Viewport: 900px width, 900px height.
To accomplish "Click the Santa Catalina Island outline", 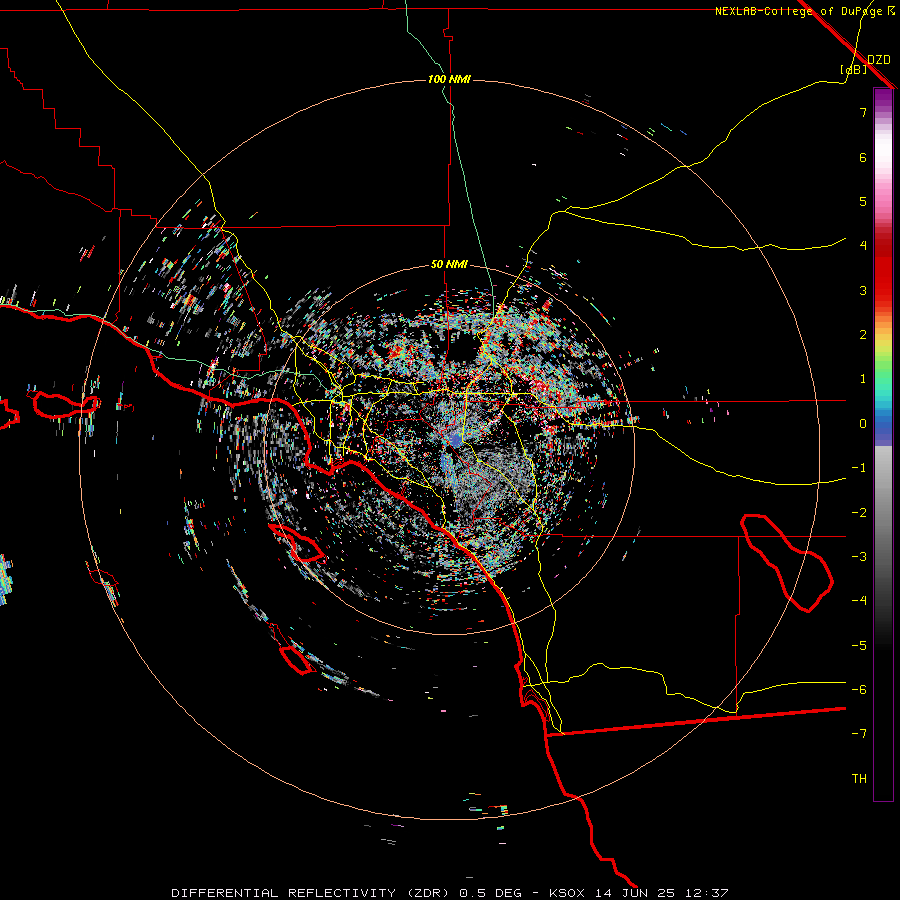I will point(297,542).
